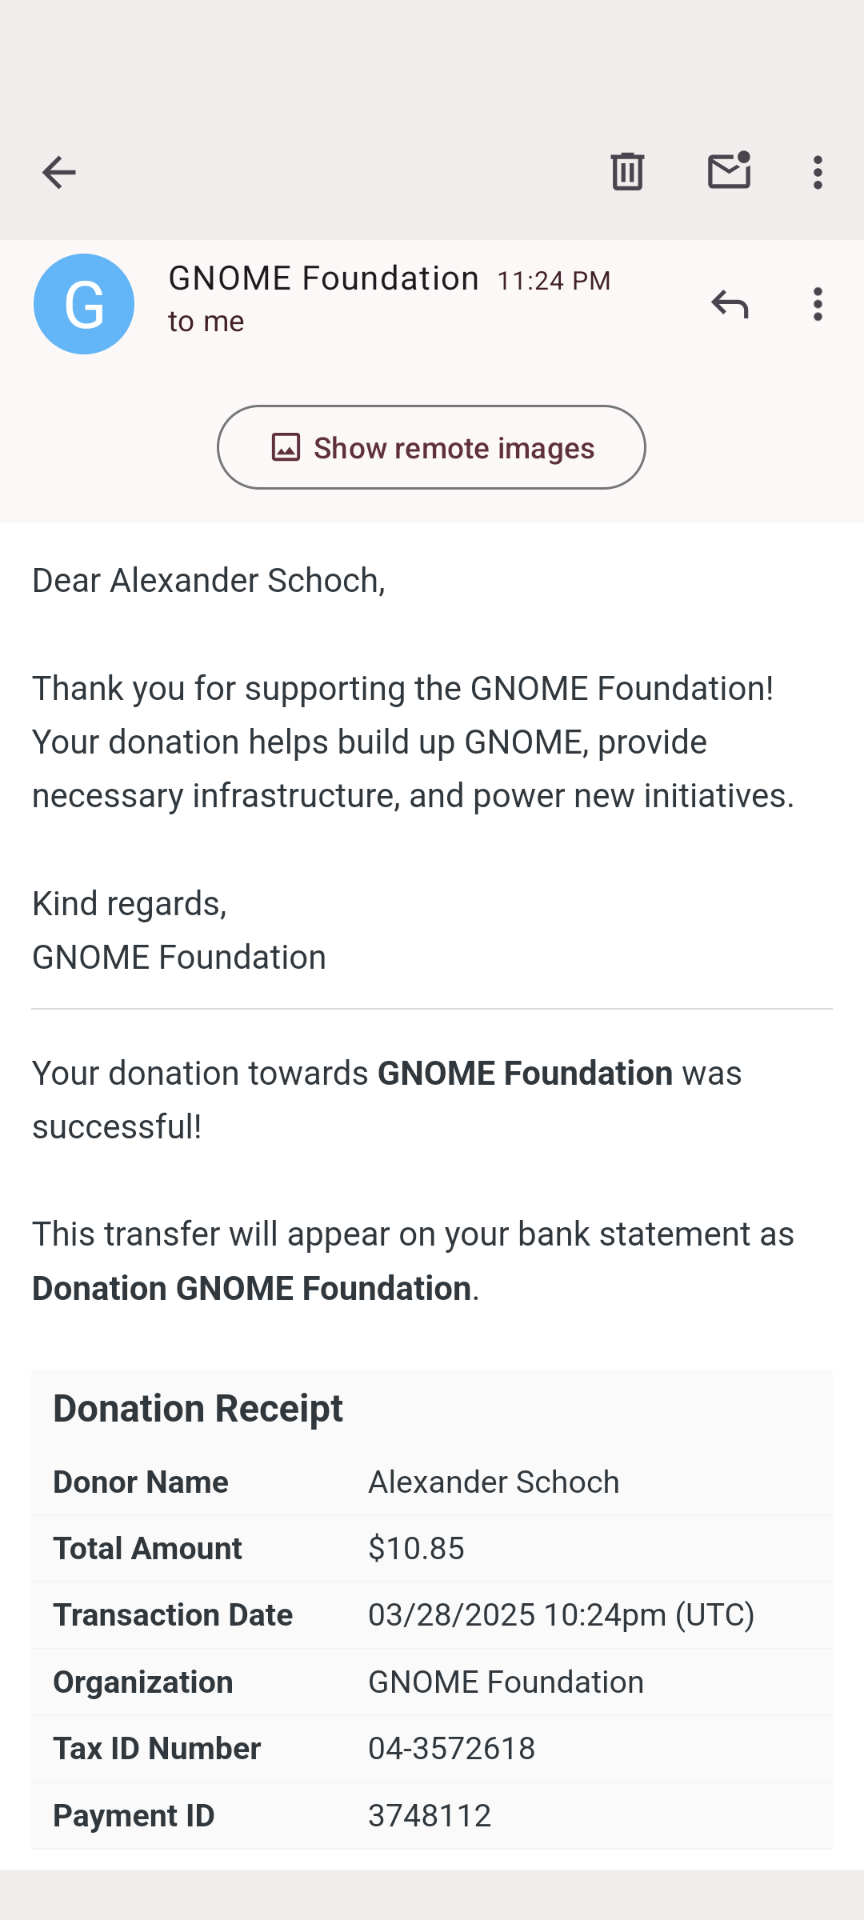Screen dimensions: 864x1920
Task: Reply using the reply arrow icon
Action: 730,304
